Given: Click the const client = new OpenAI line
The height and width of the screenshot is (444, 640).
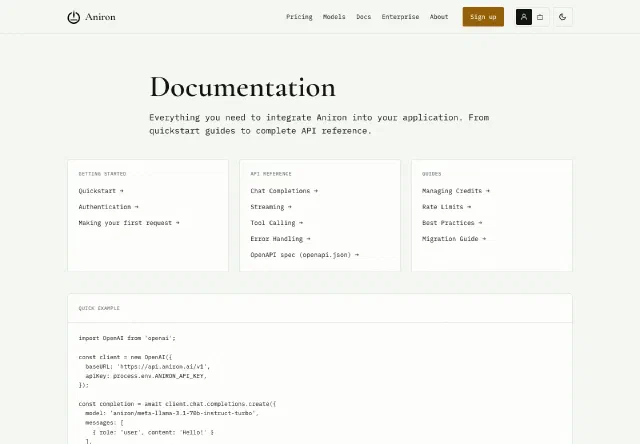Looking at the screenshot, I should [125, 357].
